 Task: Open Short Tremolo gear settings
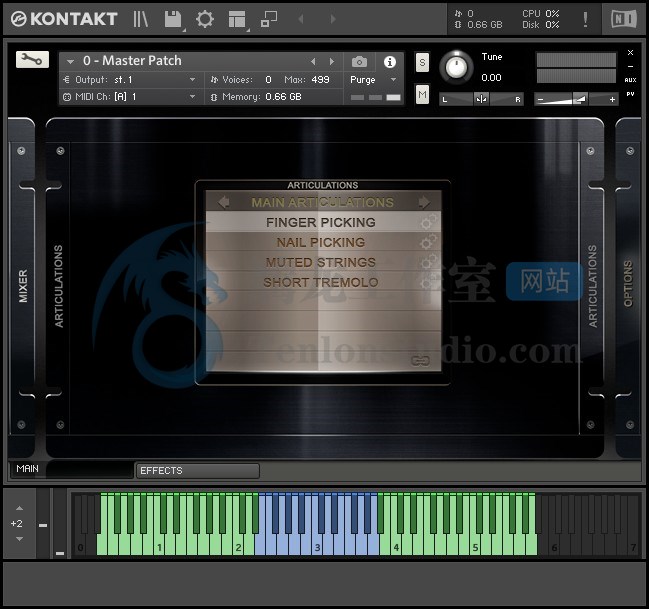tap(428, 282)
